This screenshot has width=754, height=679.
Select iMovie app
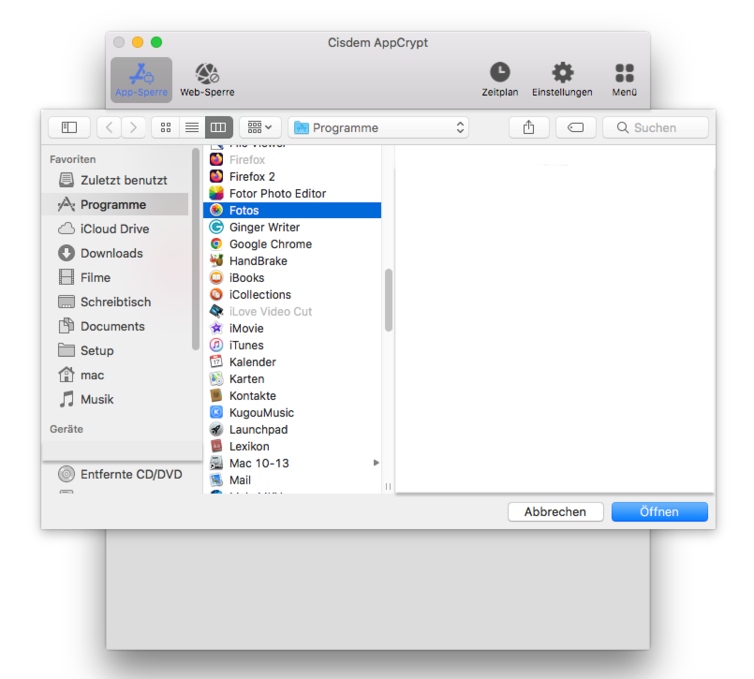click(x=292, y=328)
